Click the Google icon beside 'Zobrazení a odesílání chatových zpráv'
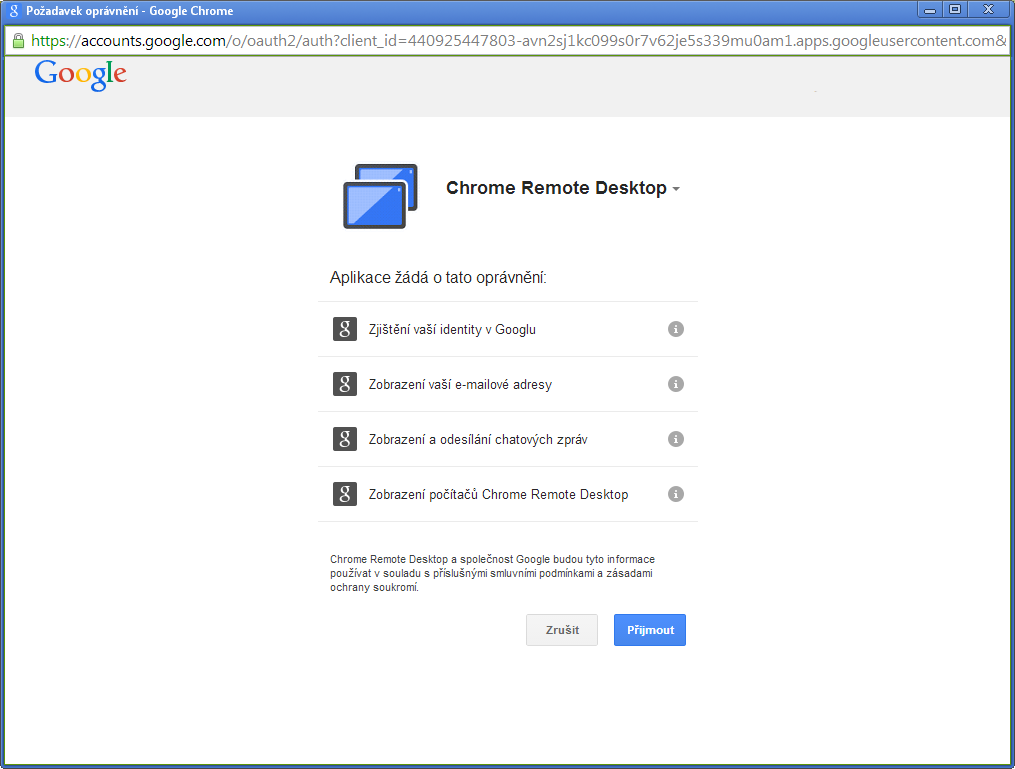1015x769 pixels. click(x=345, y=439)
